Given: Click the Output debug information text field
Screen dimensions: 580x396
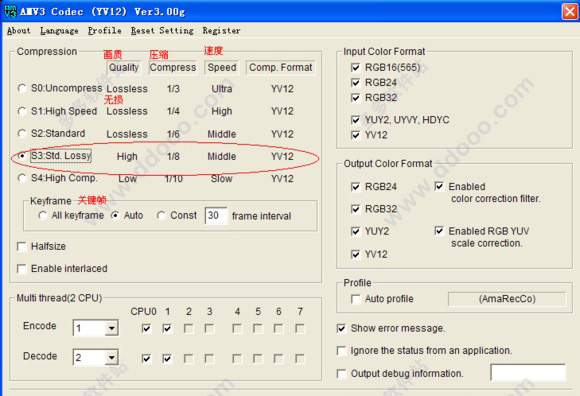Looking at the screenshot, I should (528, 372).
